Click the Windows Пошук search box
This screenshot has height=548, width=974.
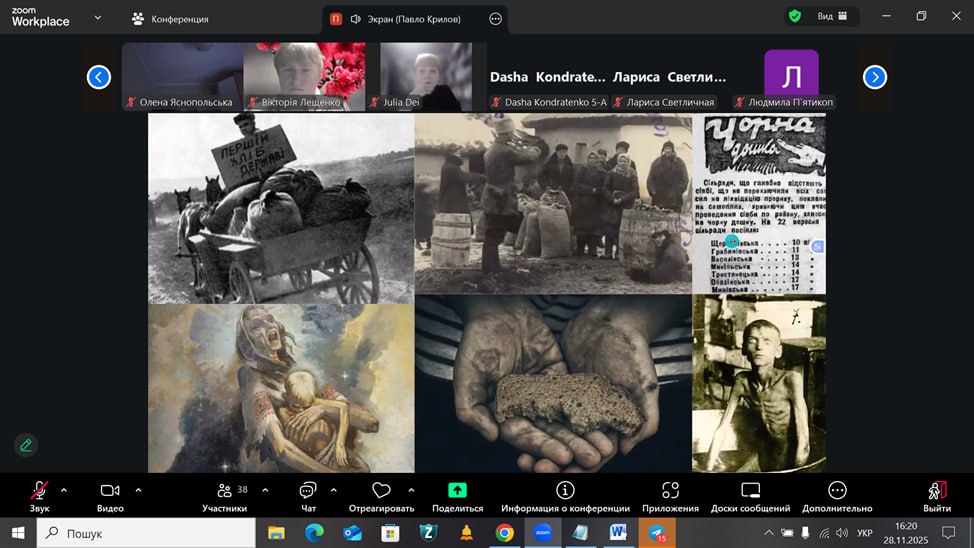tap(145, 533)
